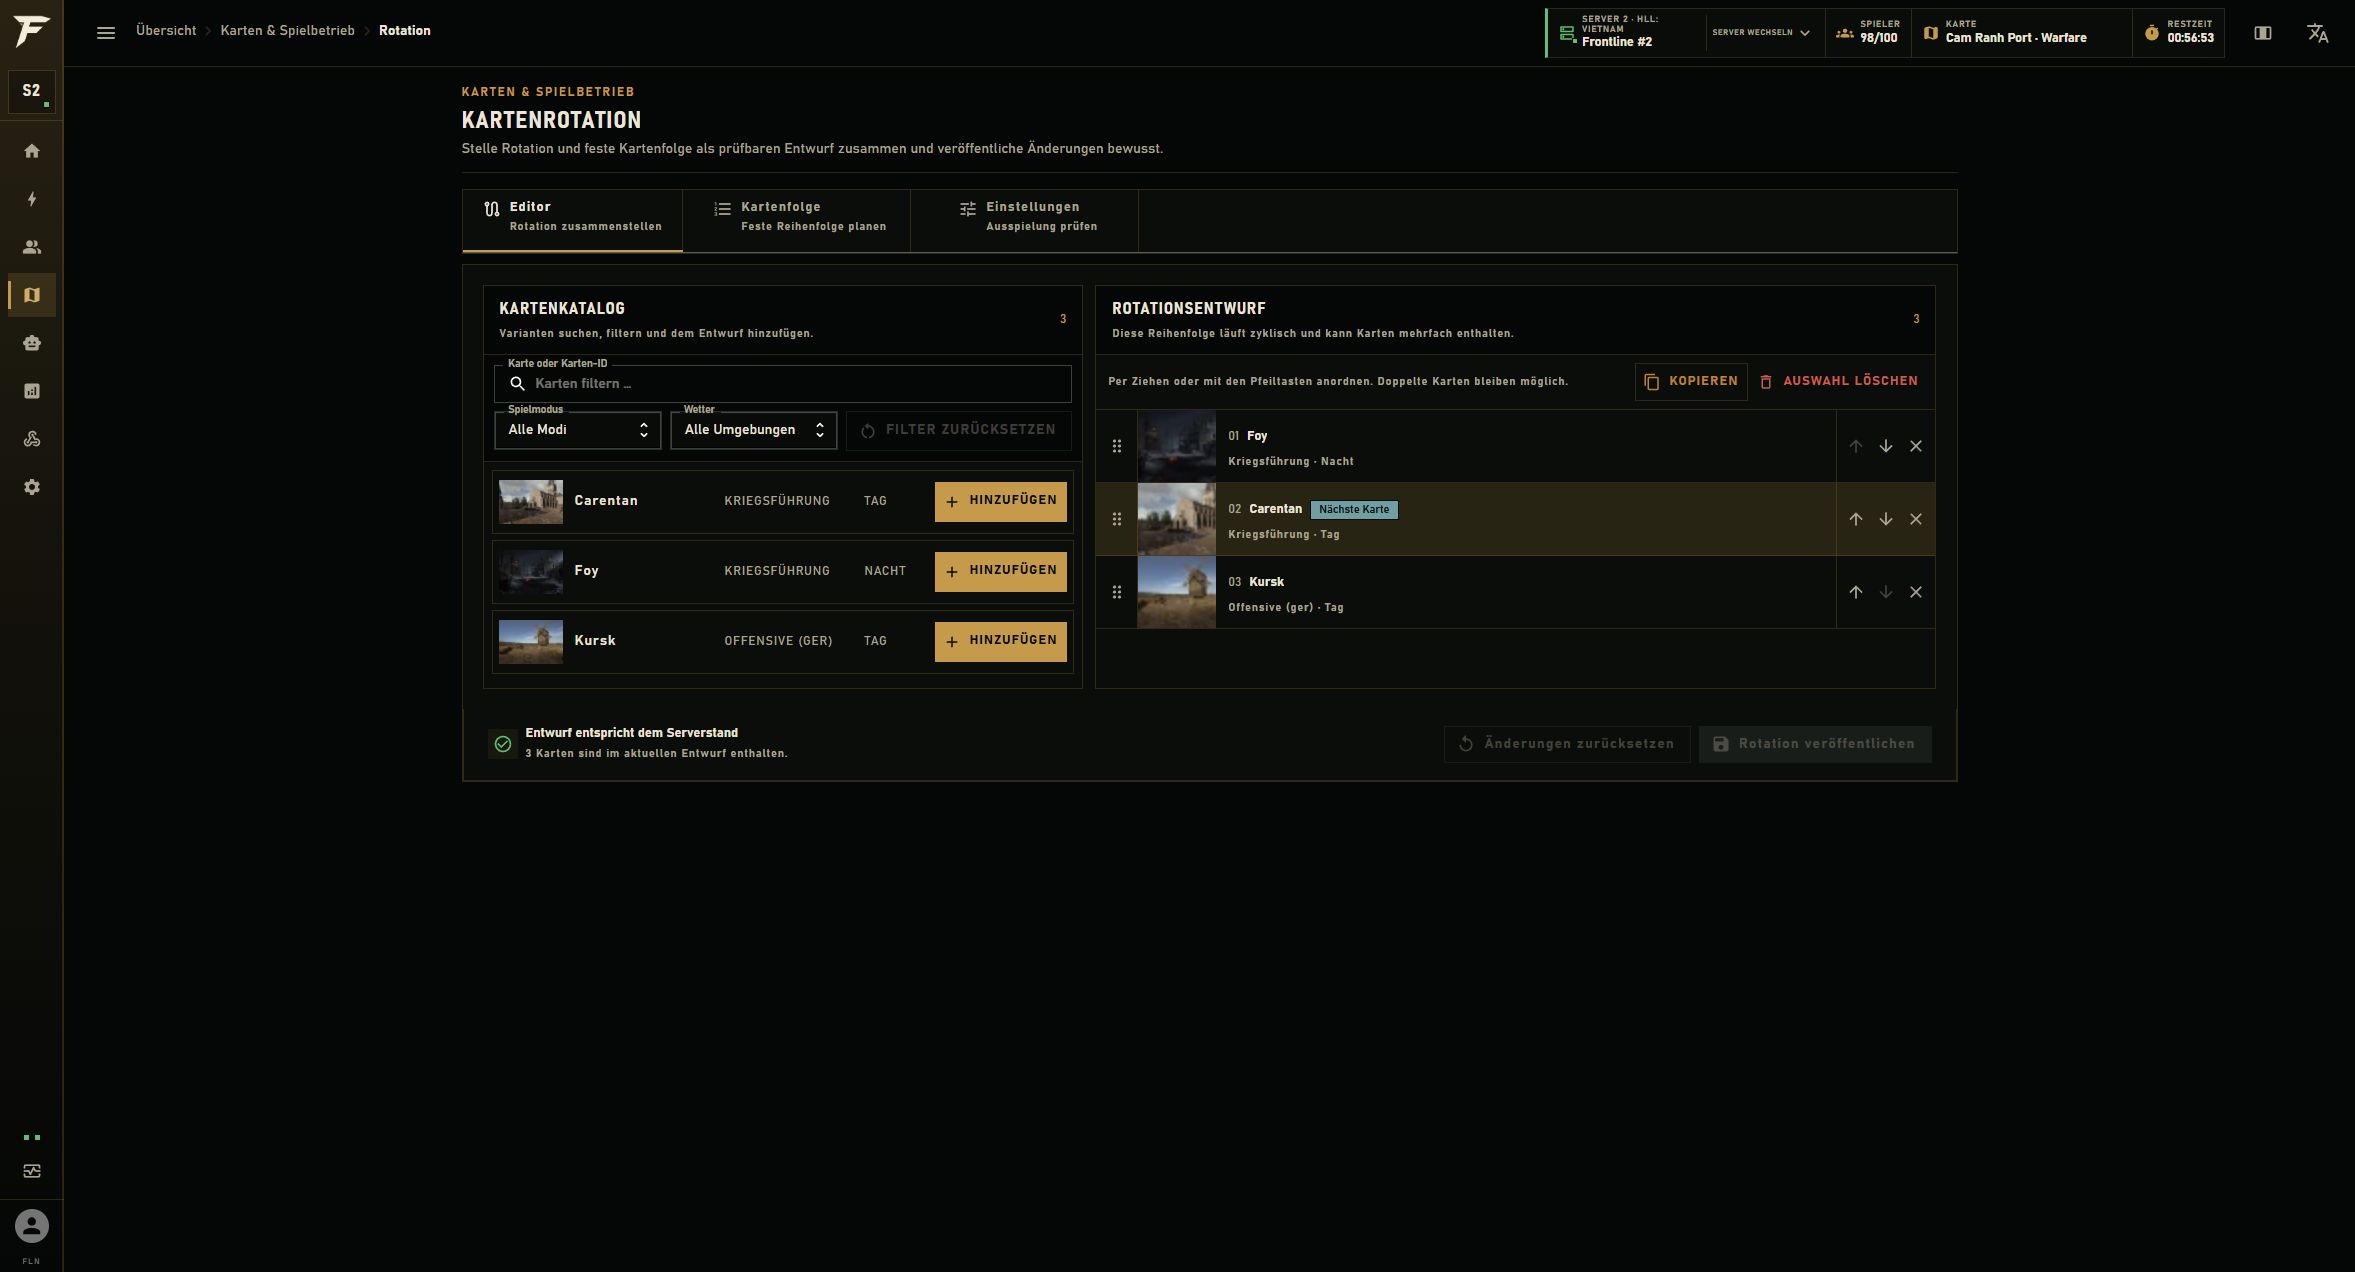Image resolution: width=2355 pixels, height=1272 pixels.
Task: Click the Carentan catalog thumbnail
Action: click(531, 502)
